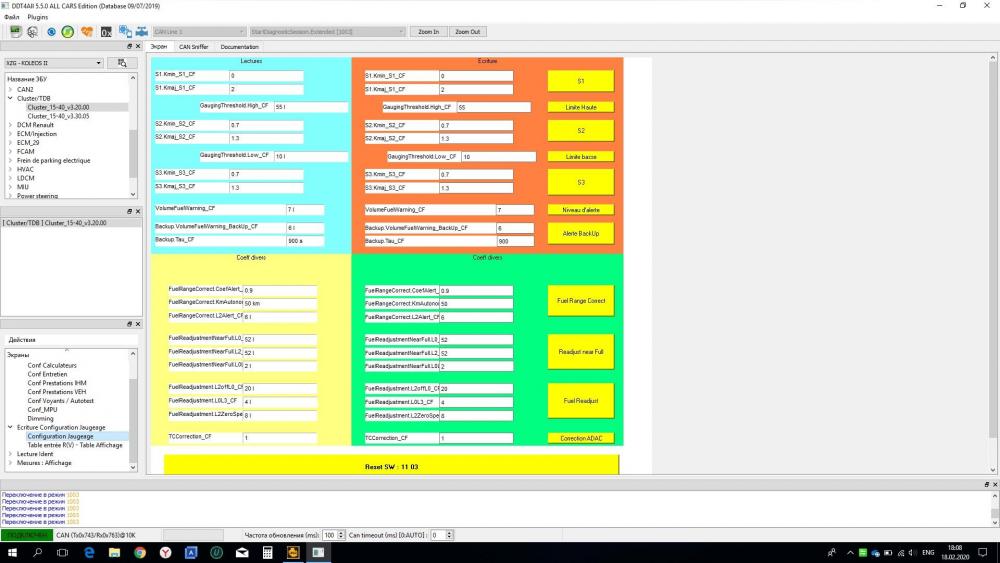
Task: Click the Limite Haute button
Action: (x=580, y=107)
